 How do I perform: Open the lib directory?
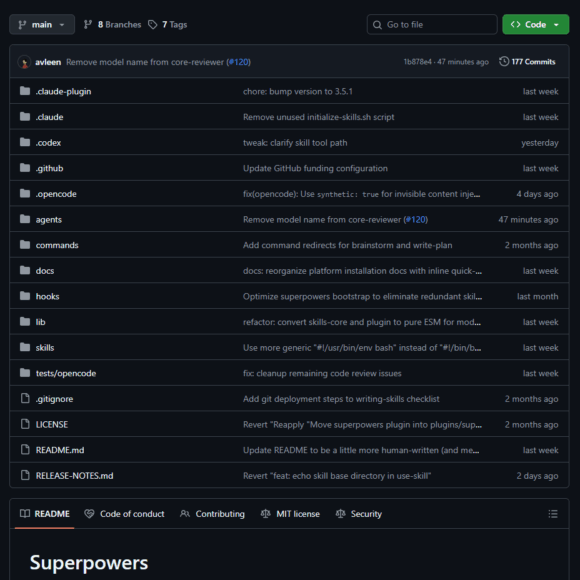(x=40, y=322)
